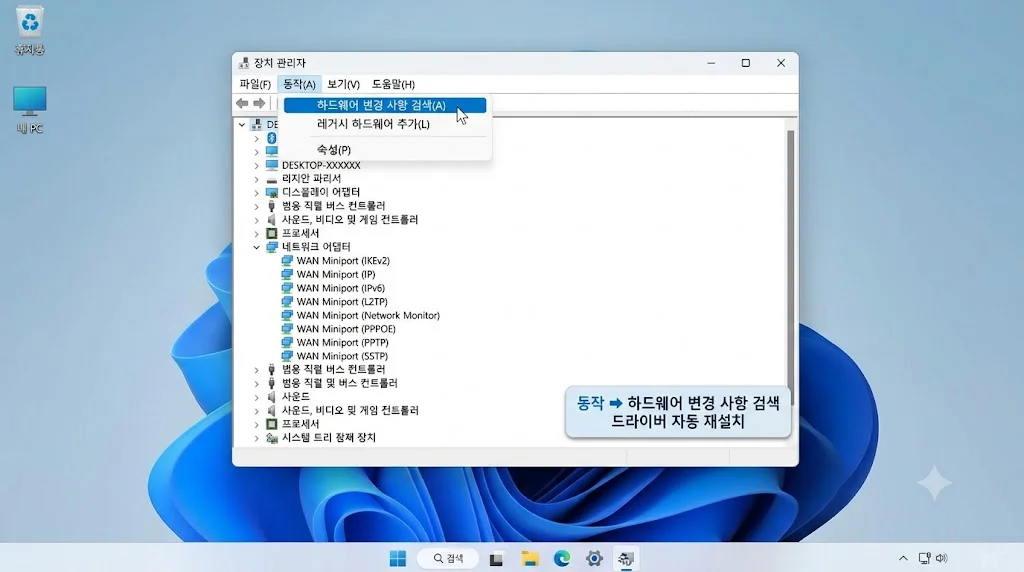
Task: Select the 내 PC desktop icon
Action: click(x=29, y=110)
